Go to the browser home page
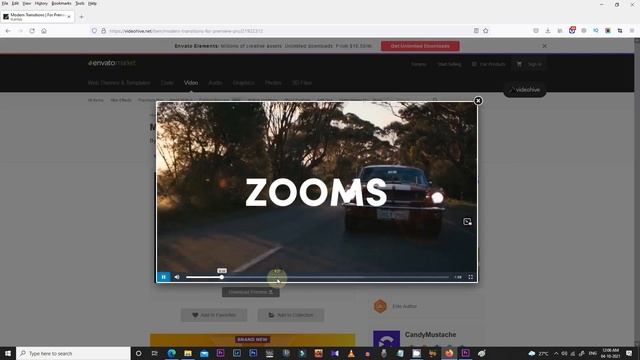This screenshot has width=640, height=360. [x=44, y=31]
